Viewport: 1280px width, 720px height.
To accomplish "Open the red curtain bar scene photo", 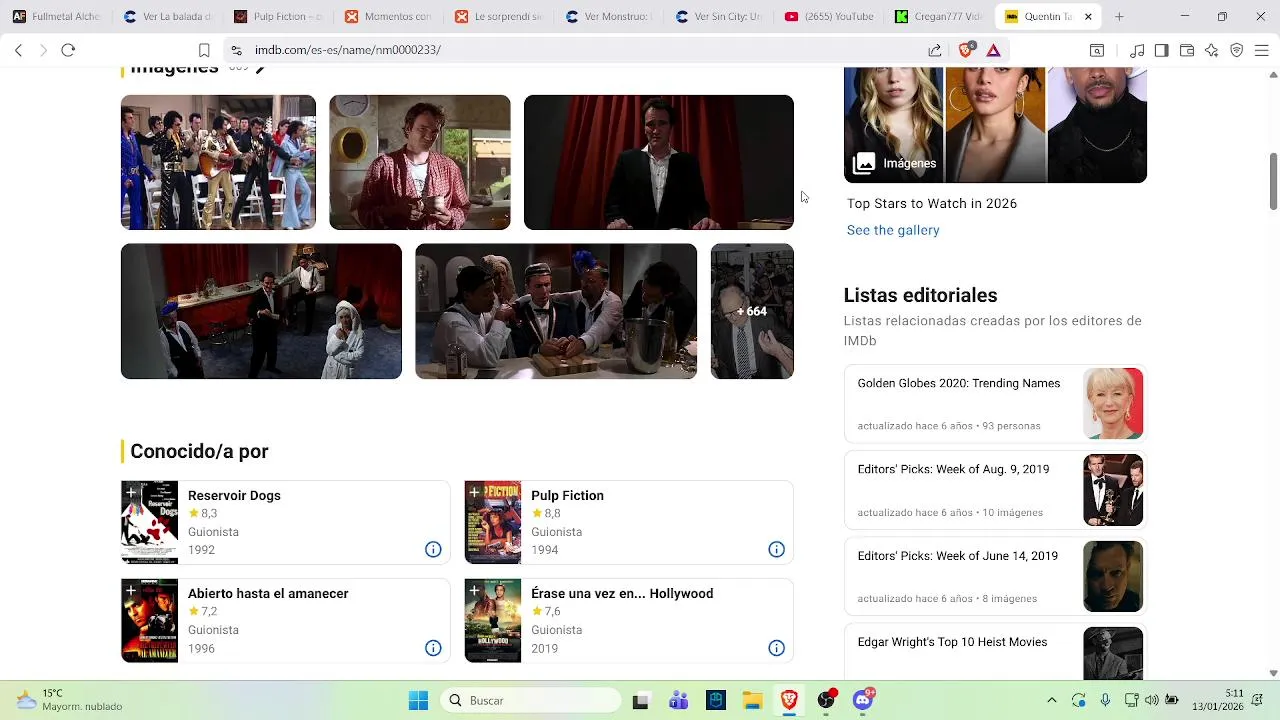I will pos(261,311).
